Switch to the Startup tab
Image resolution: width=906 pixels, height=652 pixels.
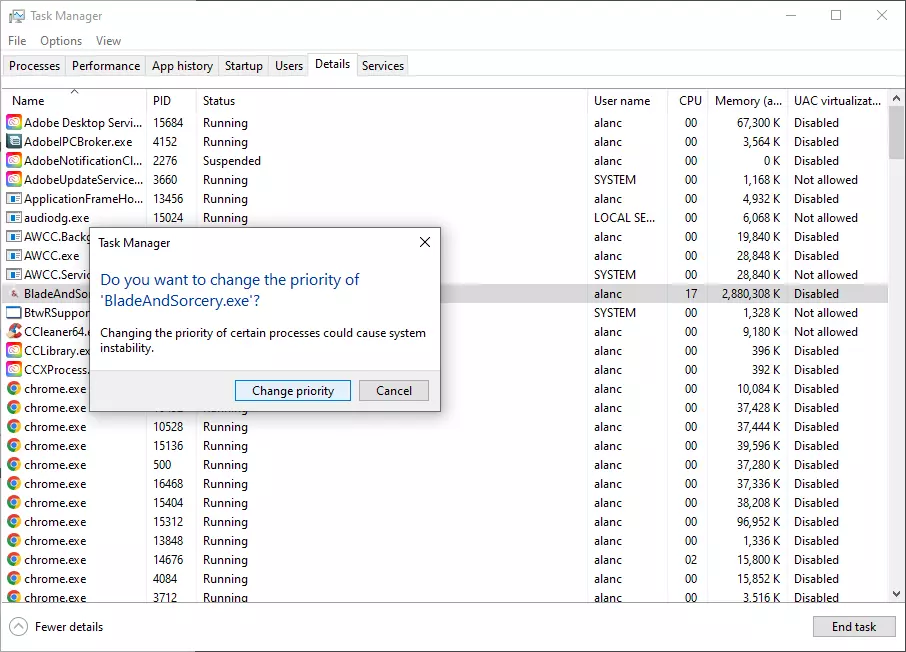tap(243, 66)
